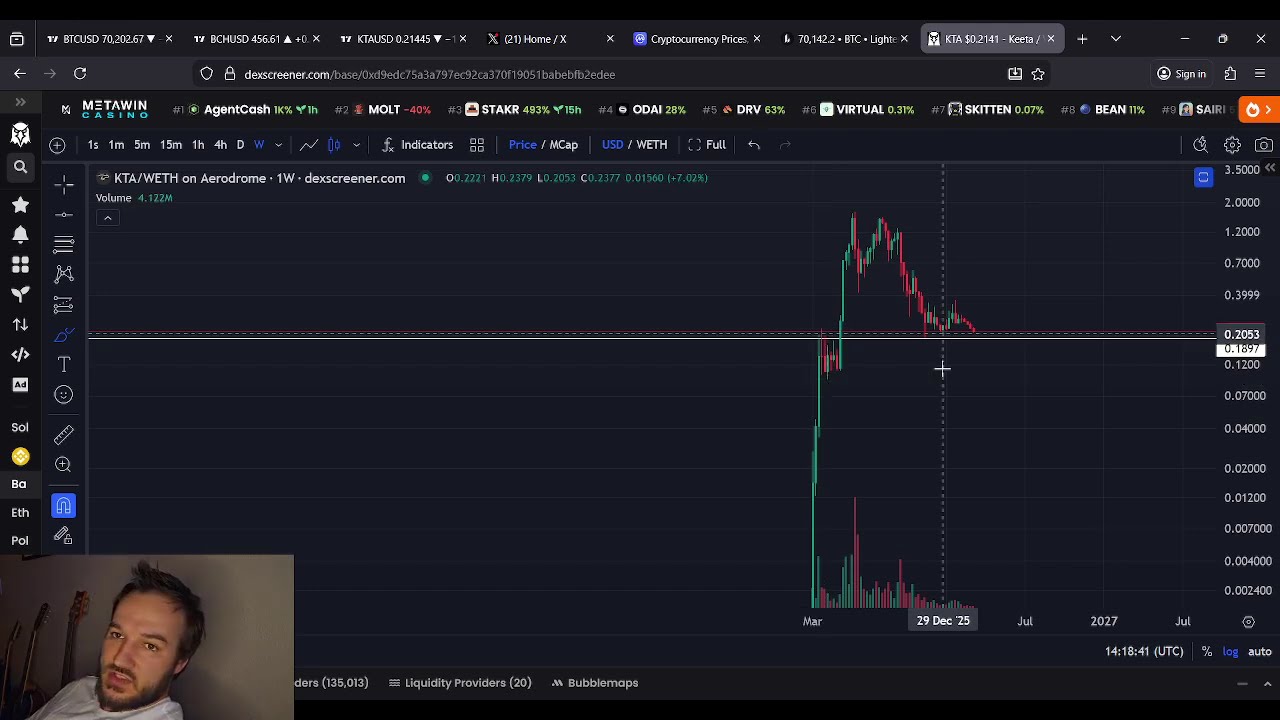
Task: Open New Pairs sprout icon
Action: (x=20, y=294)
